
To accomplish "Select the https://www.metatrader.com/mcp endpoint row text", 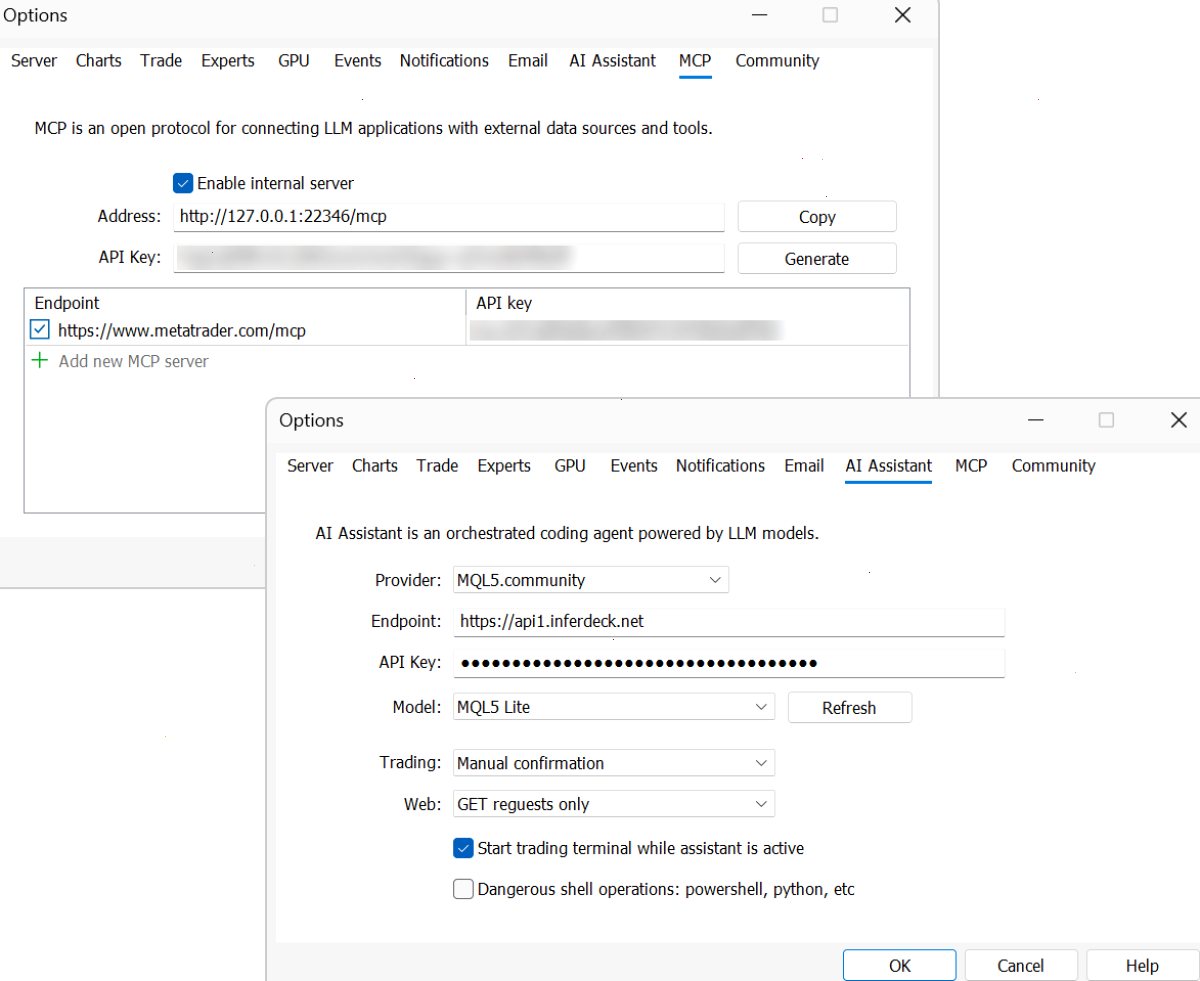I will [182, 330].
